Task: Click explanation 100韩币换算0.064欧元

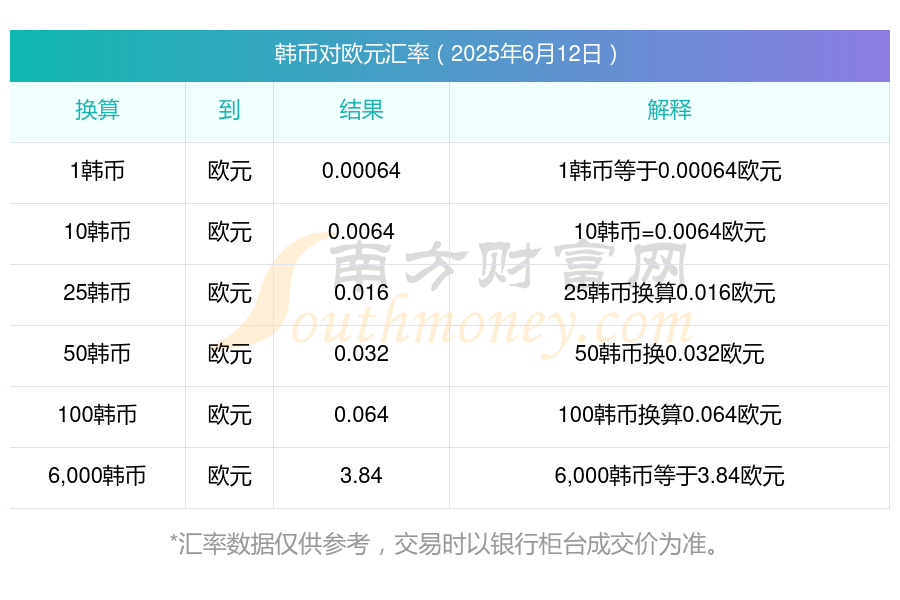Action: (670, 415)
